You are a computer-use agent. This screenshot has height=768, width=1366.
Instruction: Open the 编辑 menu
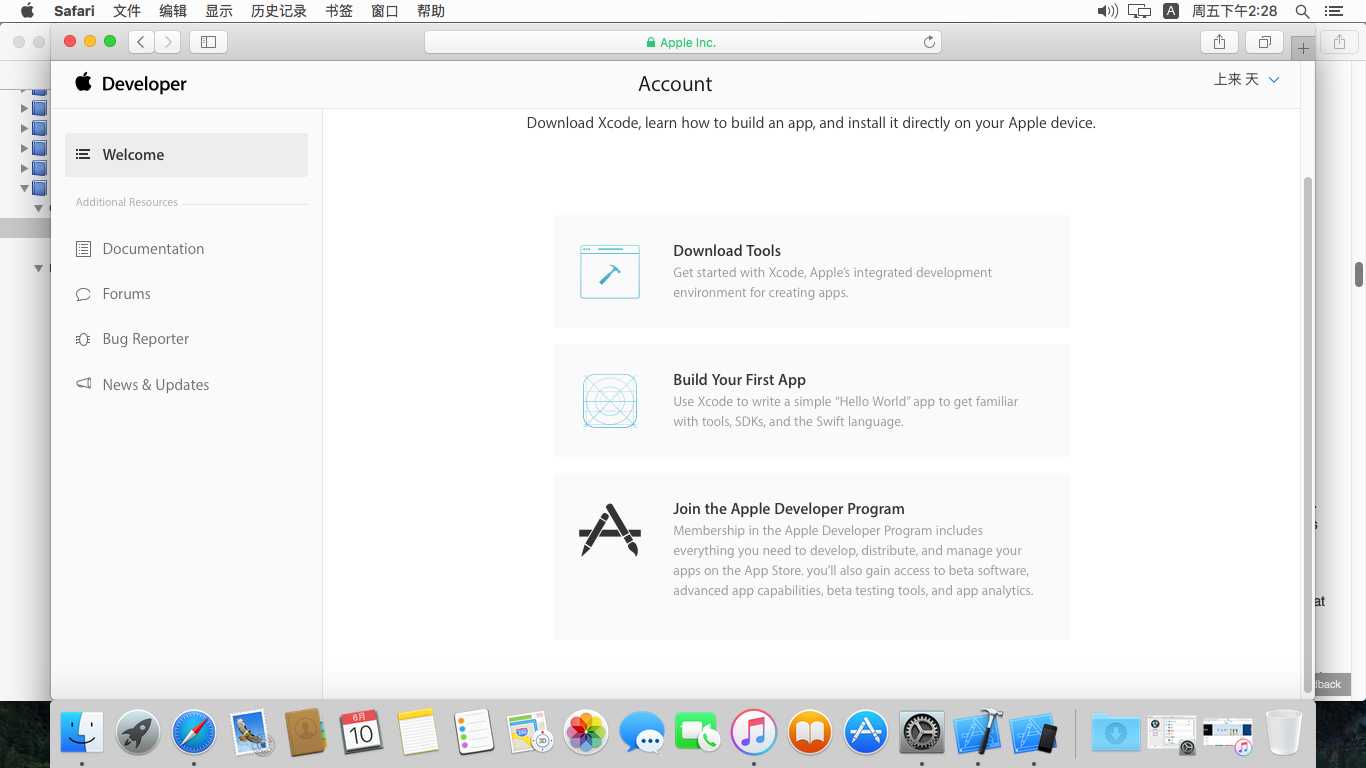[x=173, y=11]
